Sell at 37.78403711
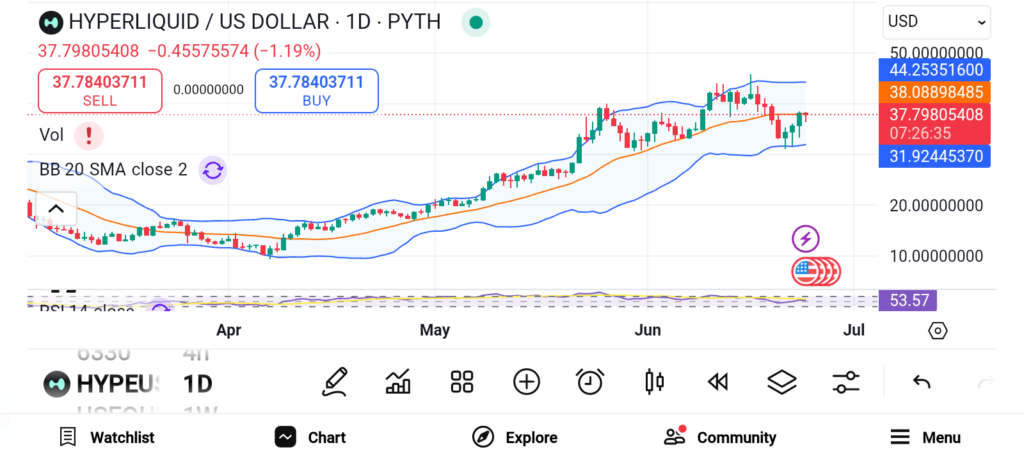 click(100, 91)
